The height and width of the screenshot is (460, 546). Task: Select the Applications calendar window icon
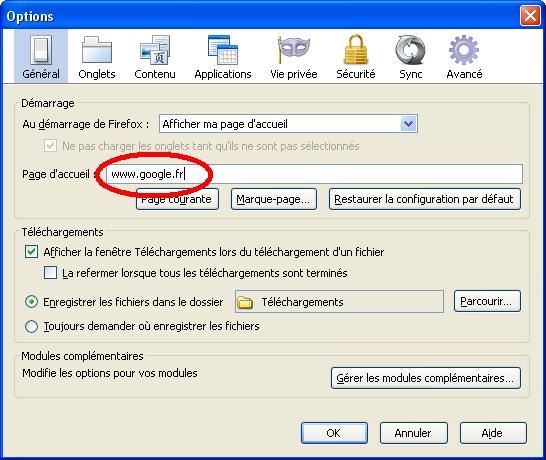[223, 49]
